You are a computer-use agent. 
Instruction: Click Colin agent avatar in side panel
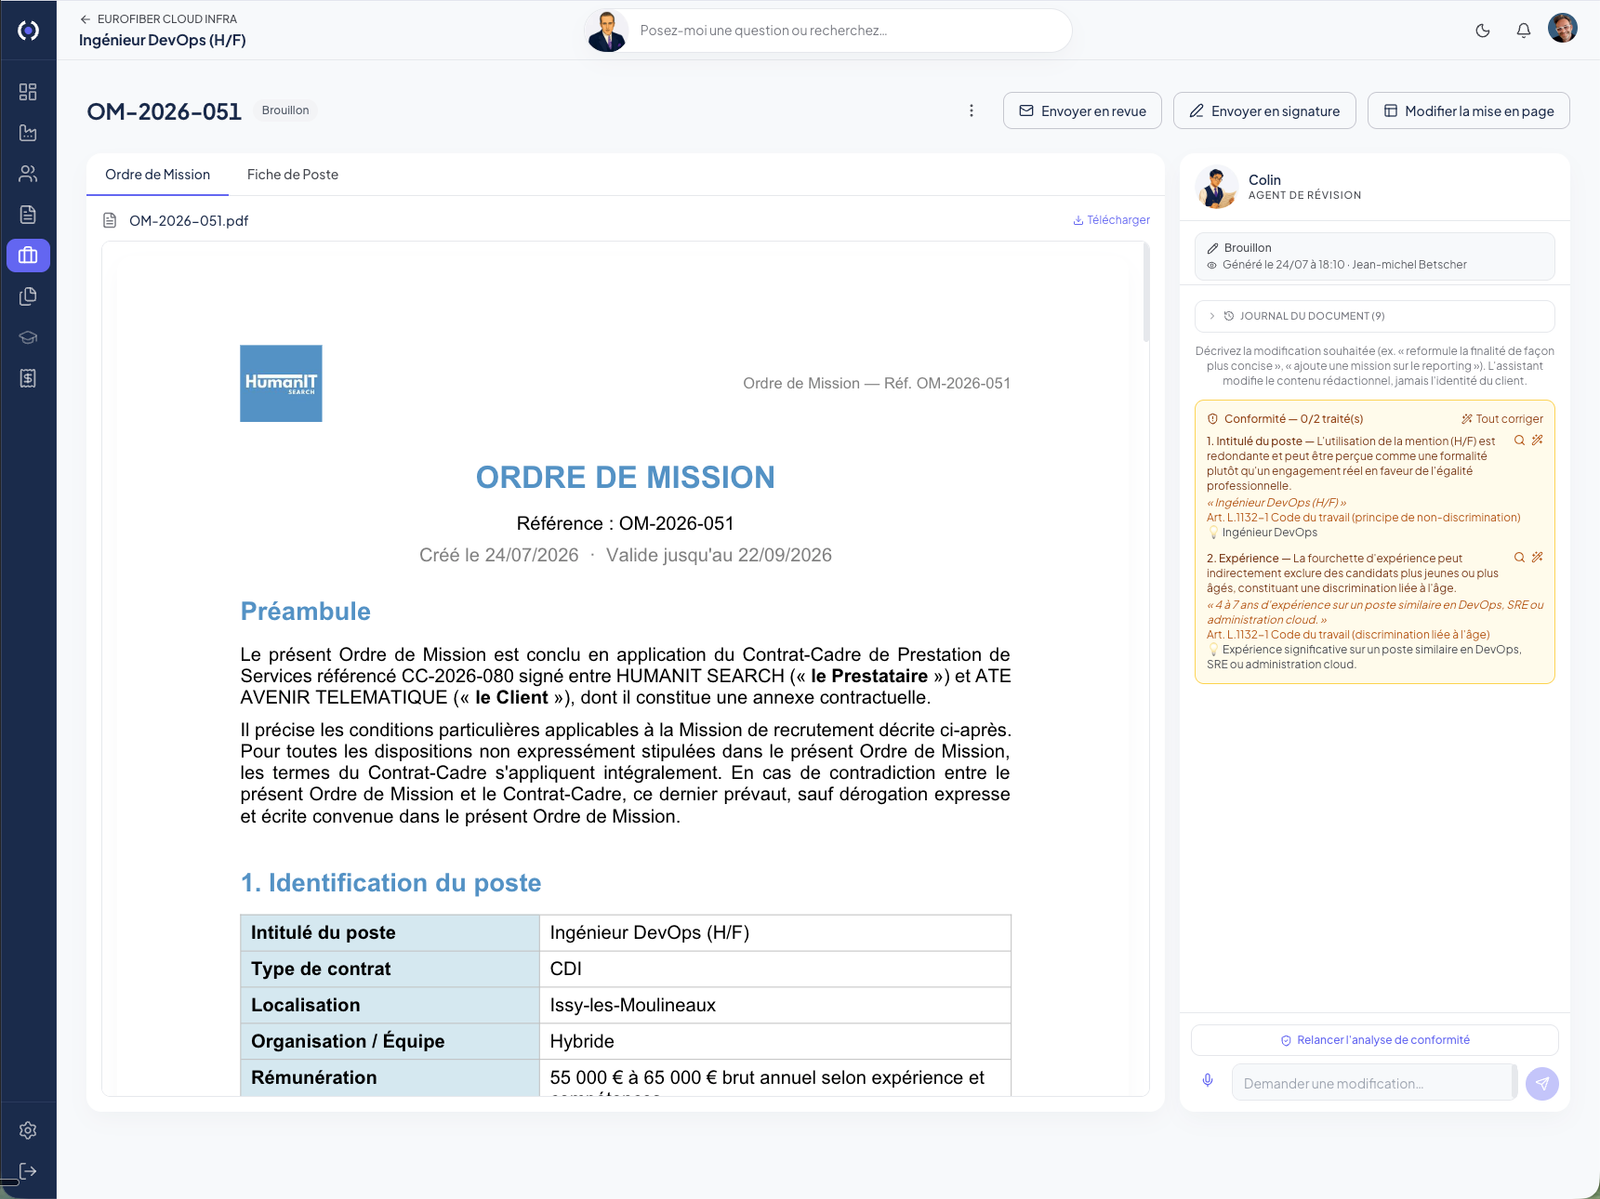coord(1217,187)
